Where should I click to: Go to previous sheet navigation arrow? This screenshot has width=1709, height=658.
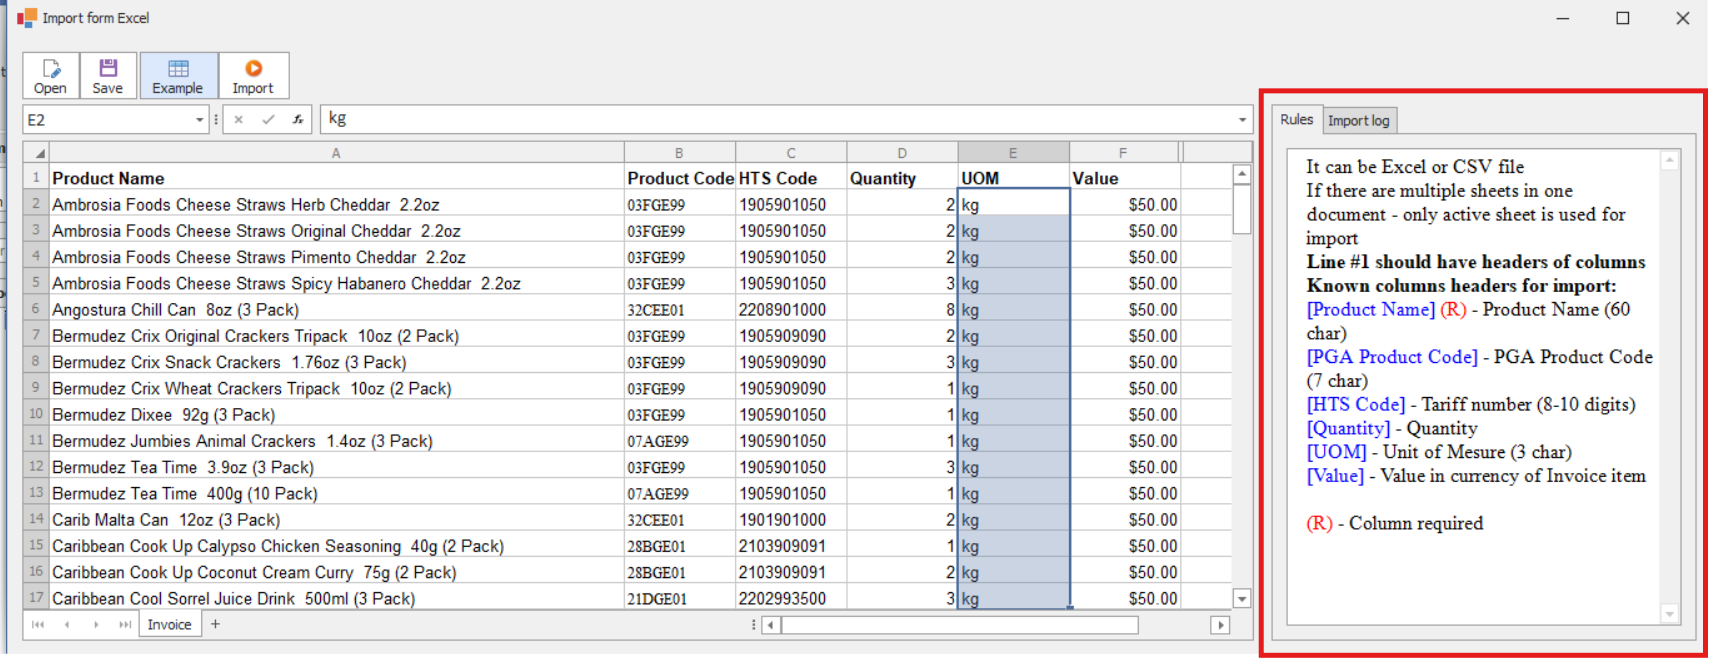coord(66,624)
